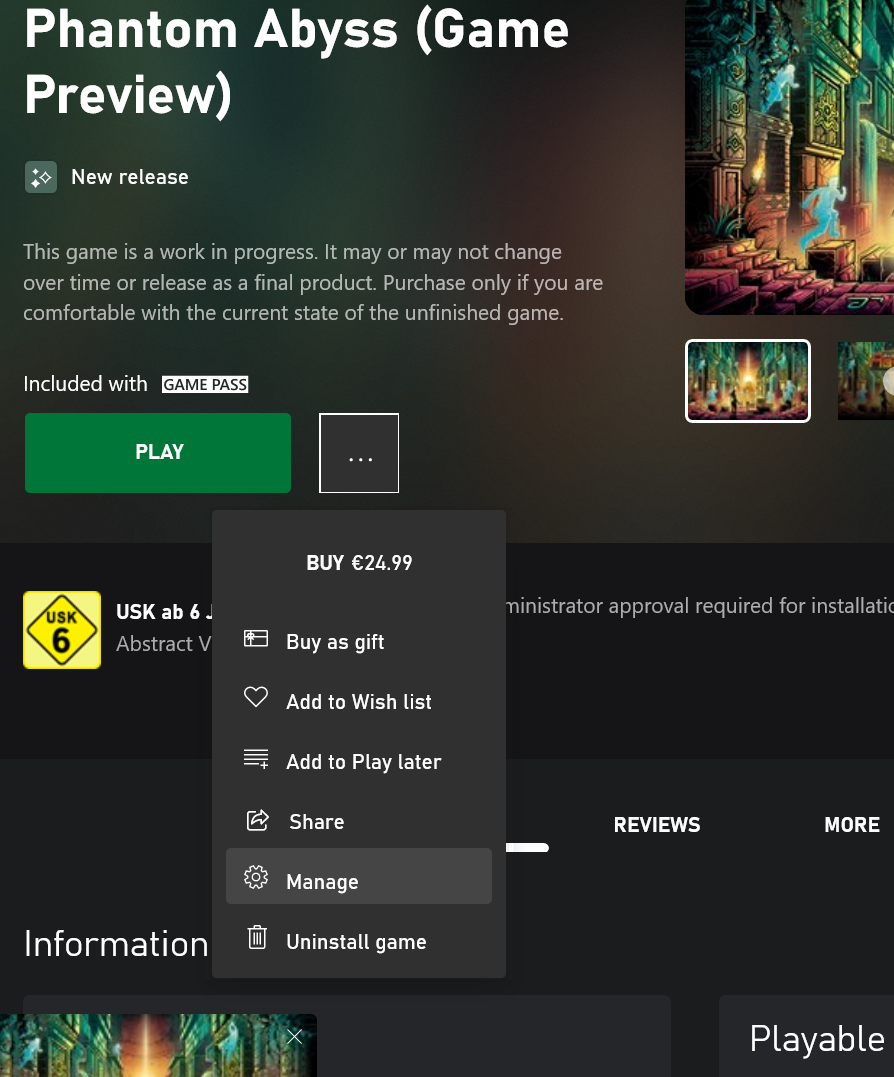Click the gift card icon
The height and width of the screenshot is (1077, 894).
256,639
